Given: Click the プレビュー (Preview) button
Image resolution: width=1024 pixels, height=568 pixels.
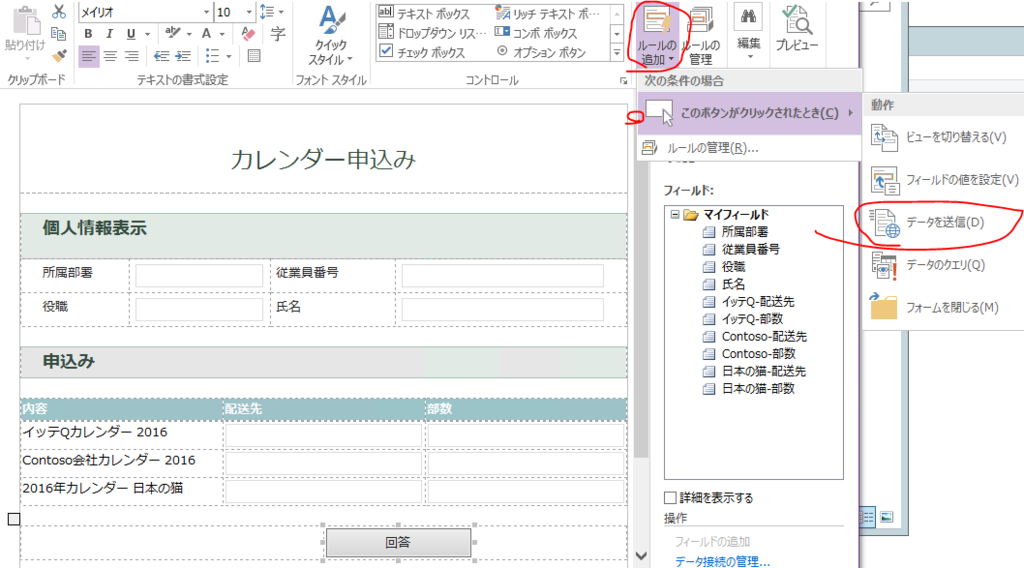Looking at the screenshot, I should 796,29.
